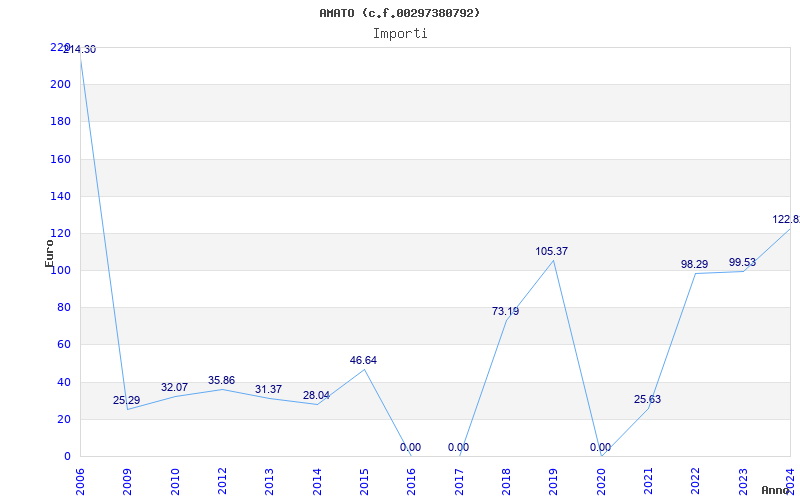Click the chart title AMATO (c.f.00297380792)
The height and width of the screenshot is (500, 800).
click(399, 13)
